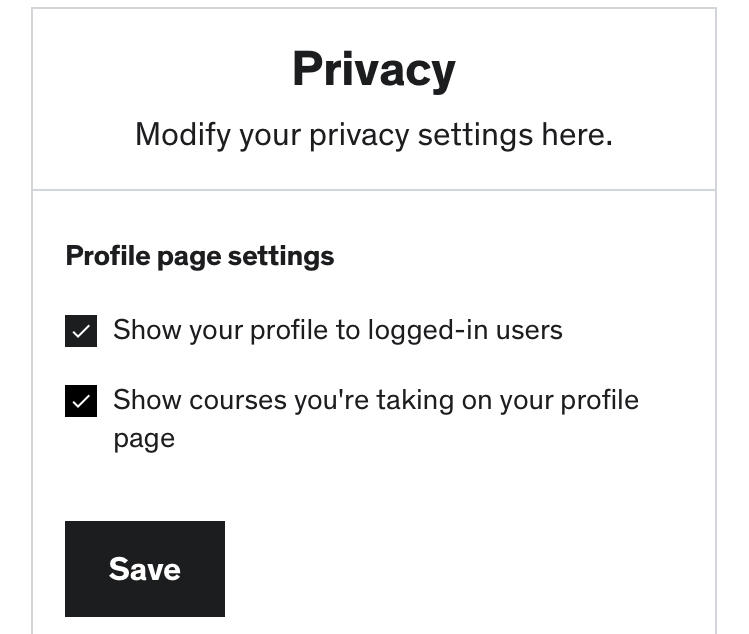Click the Privacy heading
This screenshot has height=634, width=749.
point(374,69)
